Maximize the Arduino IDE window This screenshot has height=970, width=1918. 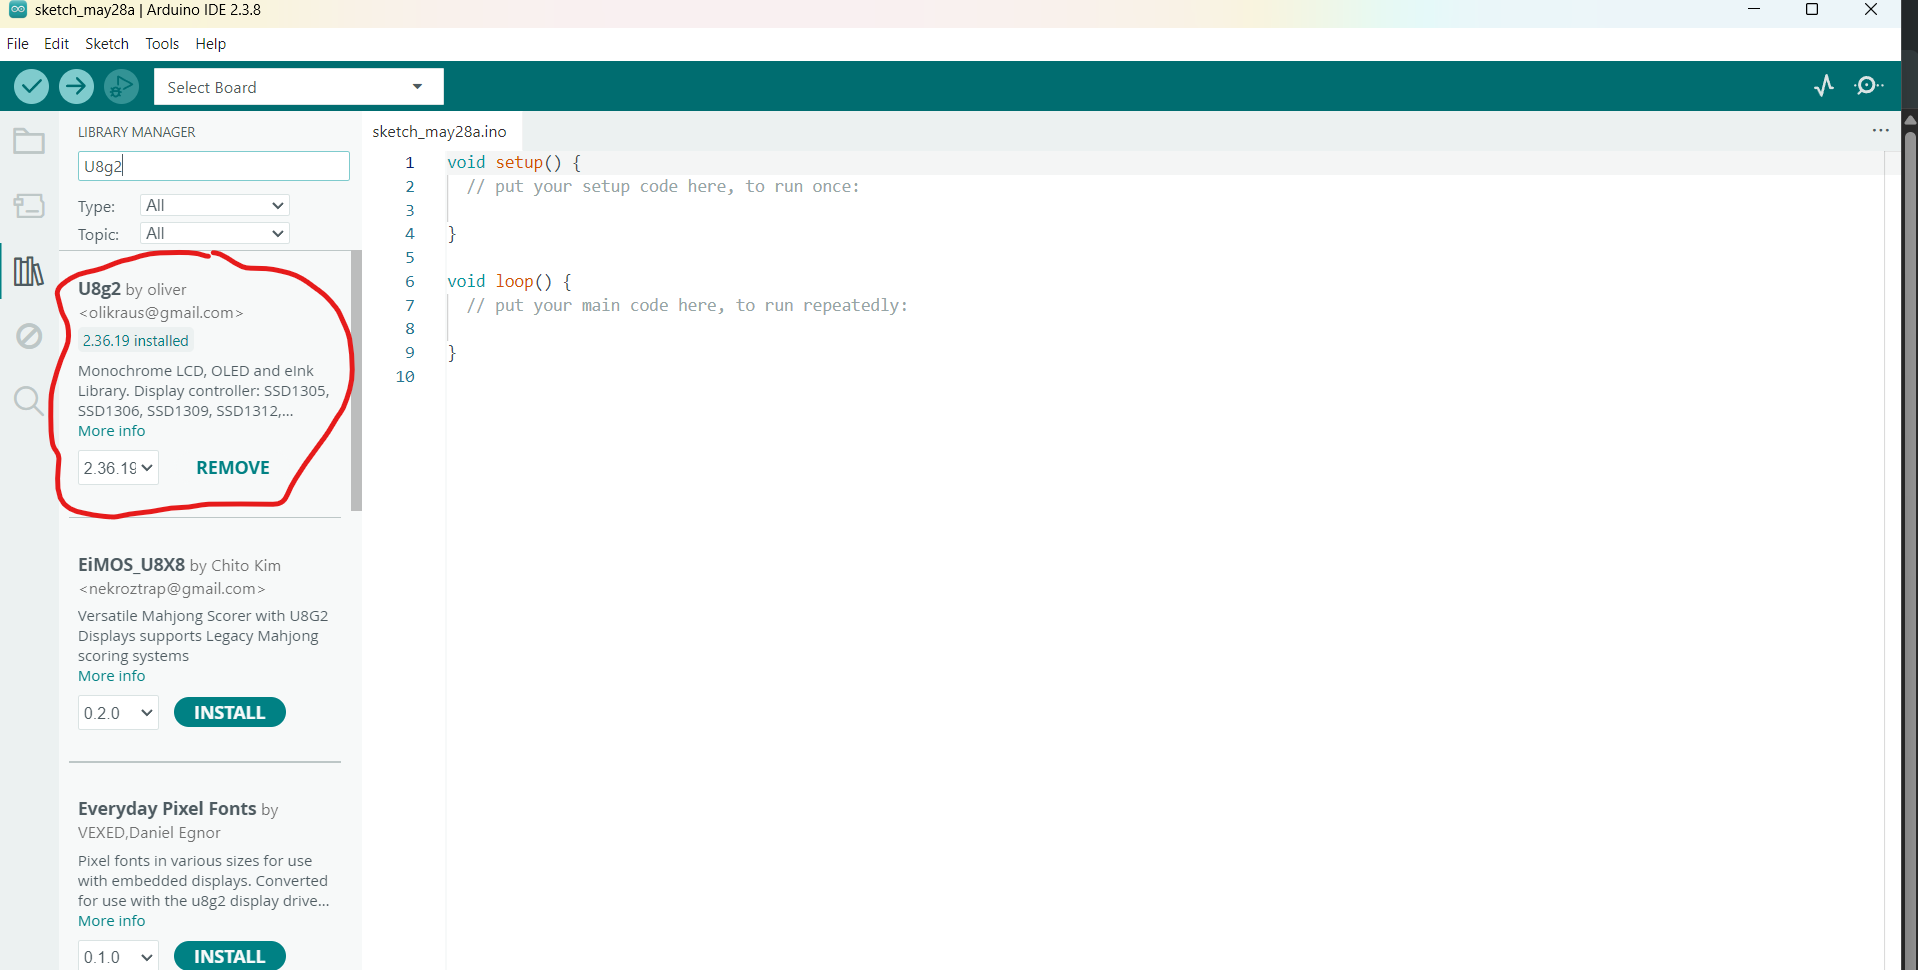click(x=1811, y=10)
